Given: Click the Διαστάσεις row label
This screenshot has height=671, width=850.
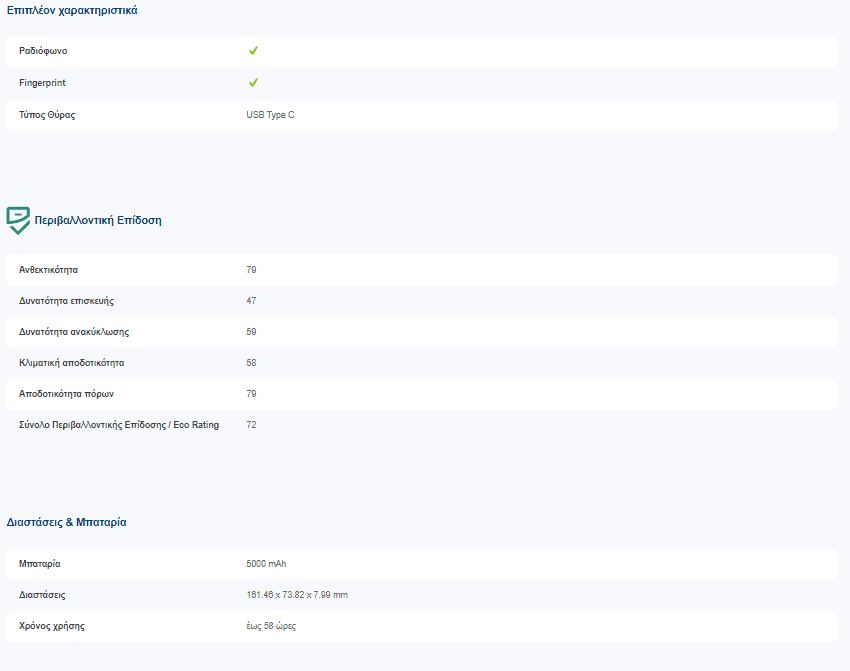Looking at the screenshot, I should [42, 595].
